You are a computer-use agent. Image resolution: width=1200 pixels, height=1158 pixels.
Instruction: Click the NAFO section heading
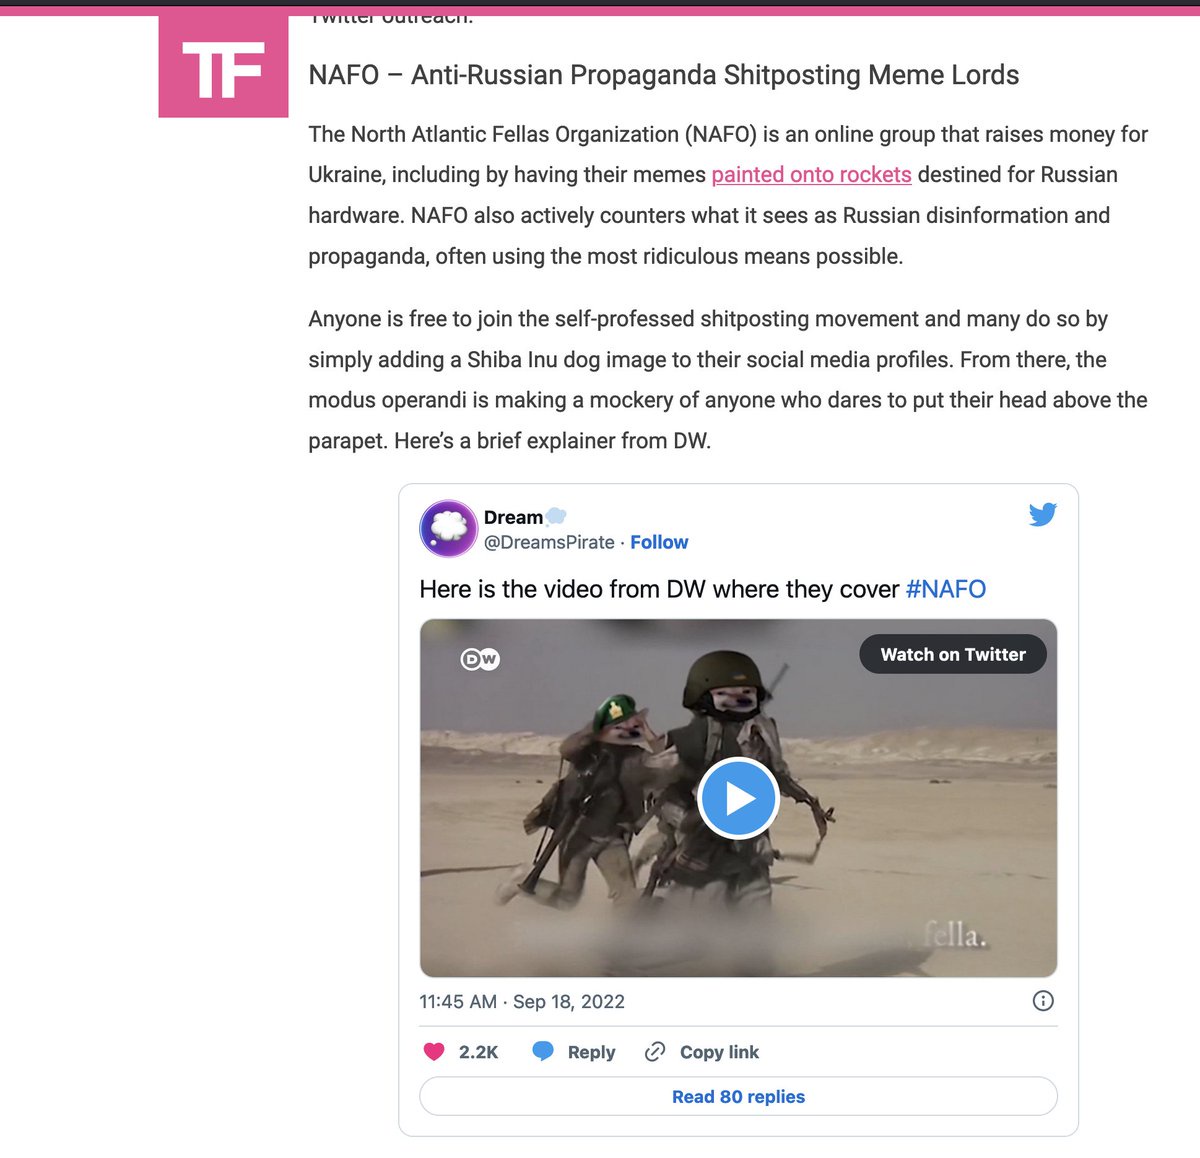pos(664,75)
